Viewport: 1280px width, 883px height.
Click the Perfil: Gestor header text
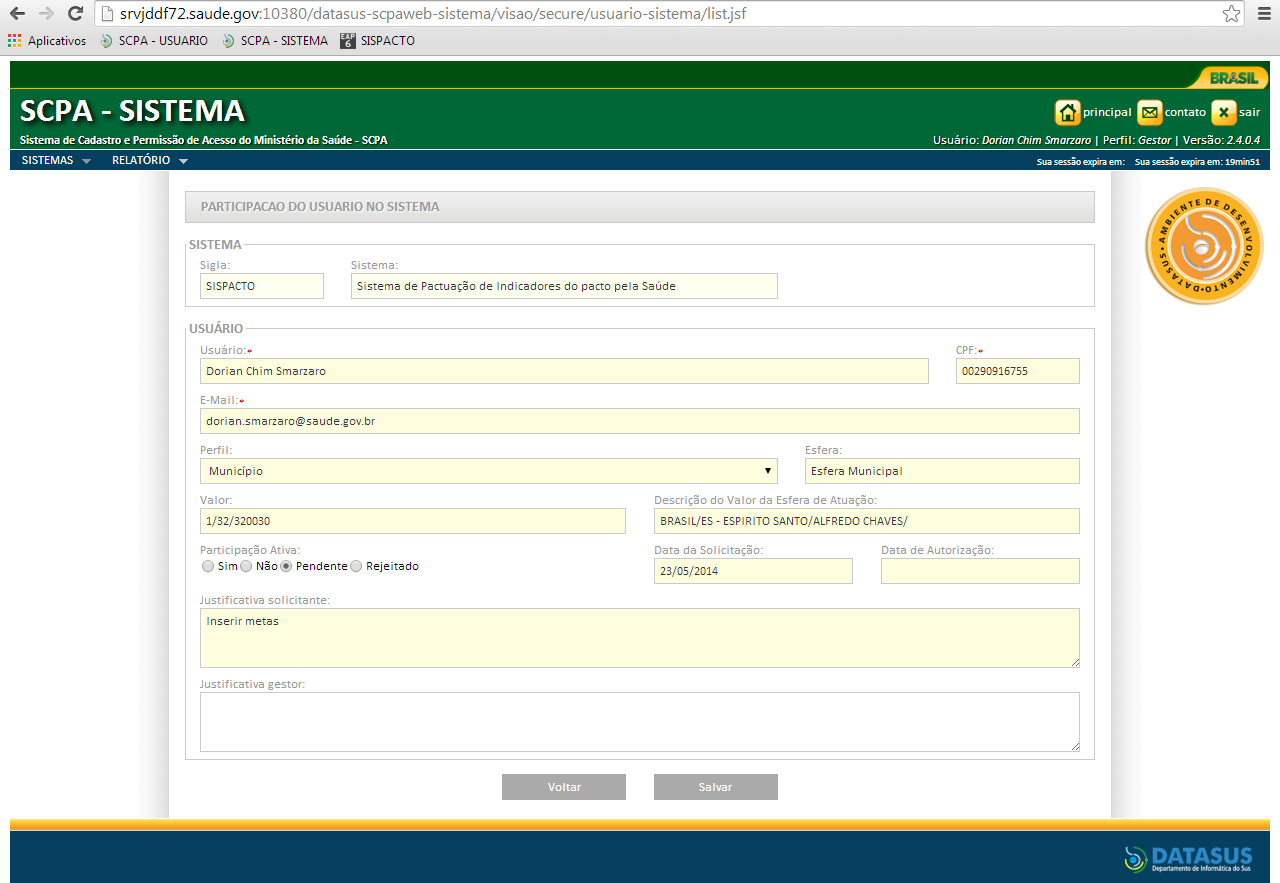coord(1136,141)
